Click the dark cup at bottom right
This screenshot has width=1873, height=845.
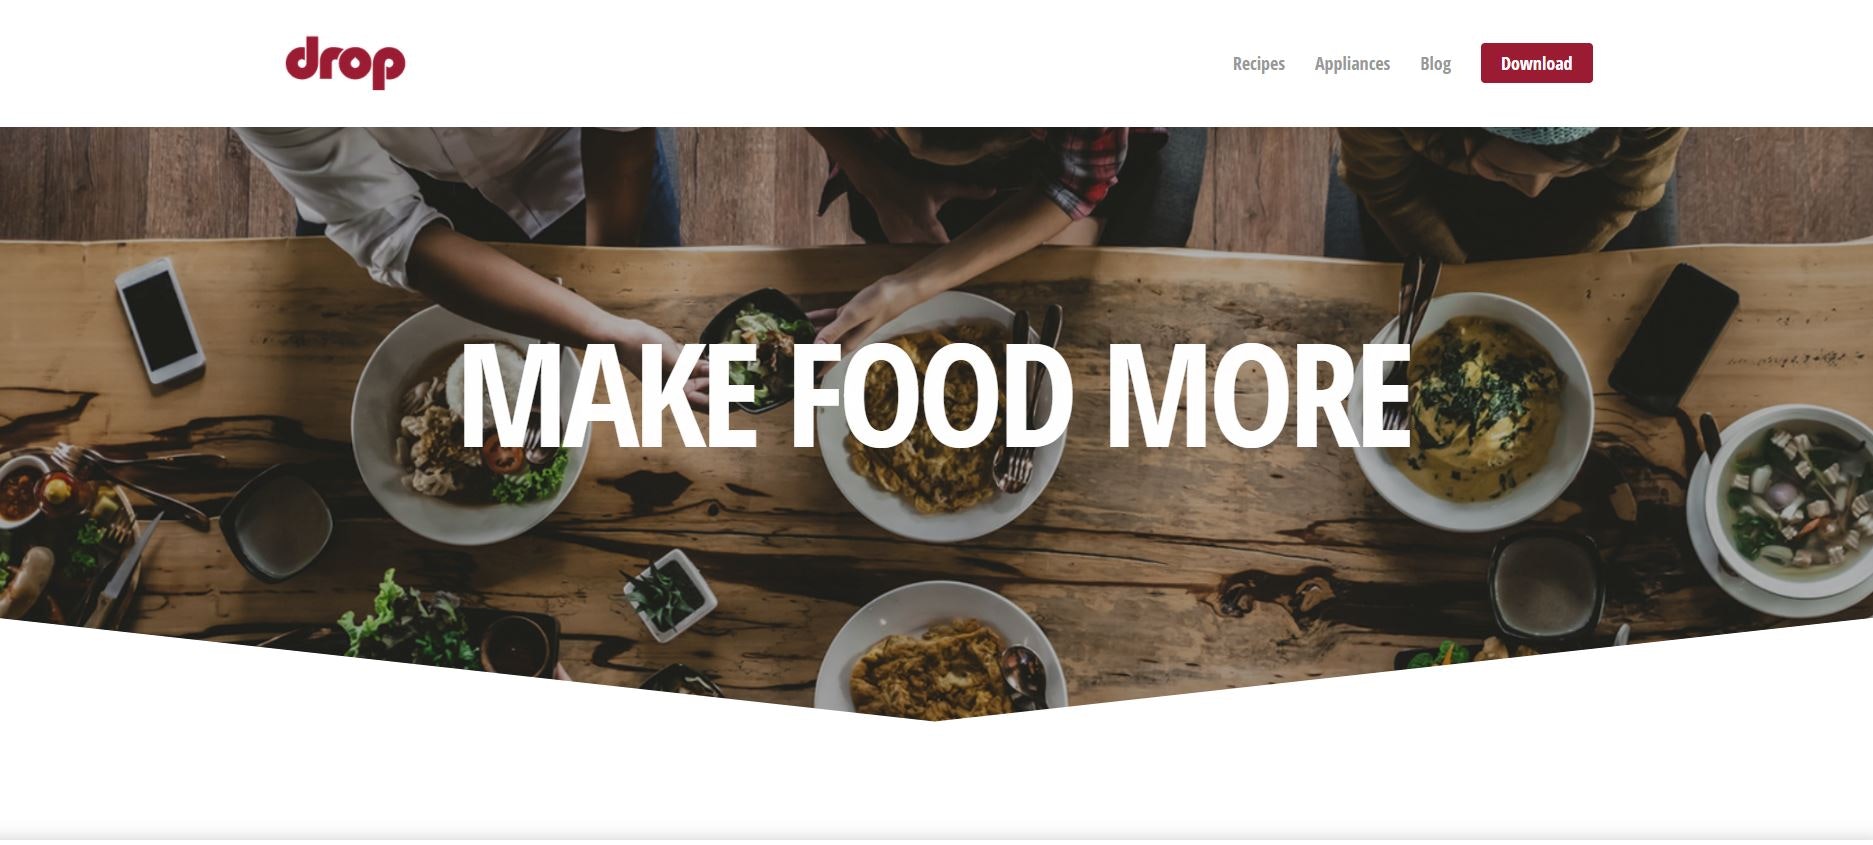point(1545,585)
